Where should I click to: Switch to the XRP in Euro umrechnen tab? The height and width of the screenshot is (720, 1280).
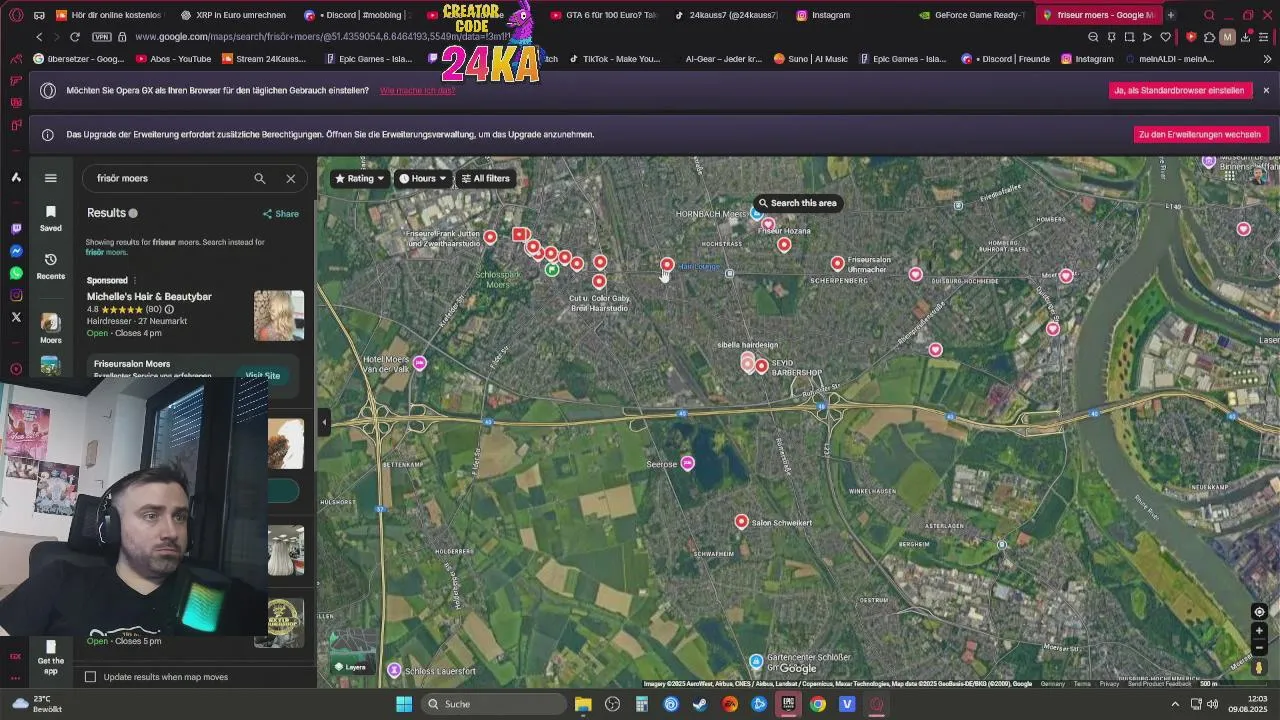pos(232,15)
